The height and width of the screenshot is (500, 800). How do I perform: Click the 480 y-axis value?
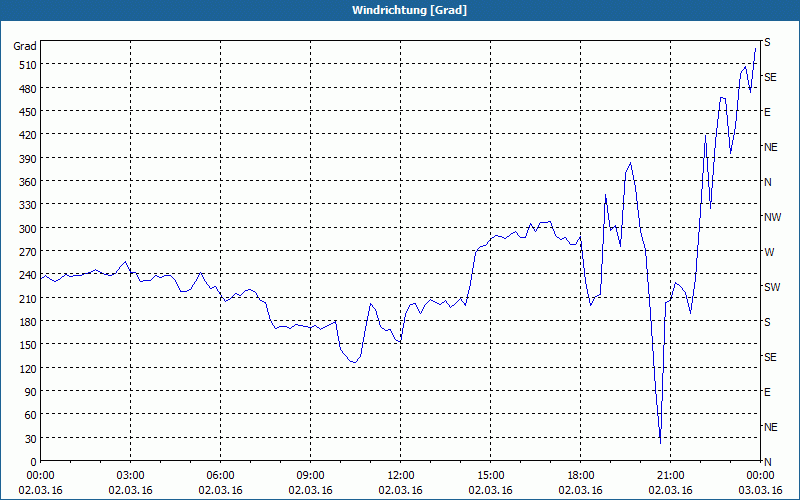click(28, 89)
